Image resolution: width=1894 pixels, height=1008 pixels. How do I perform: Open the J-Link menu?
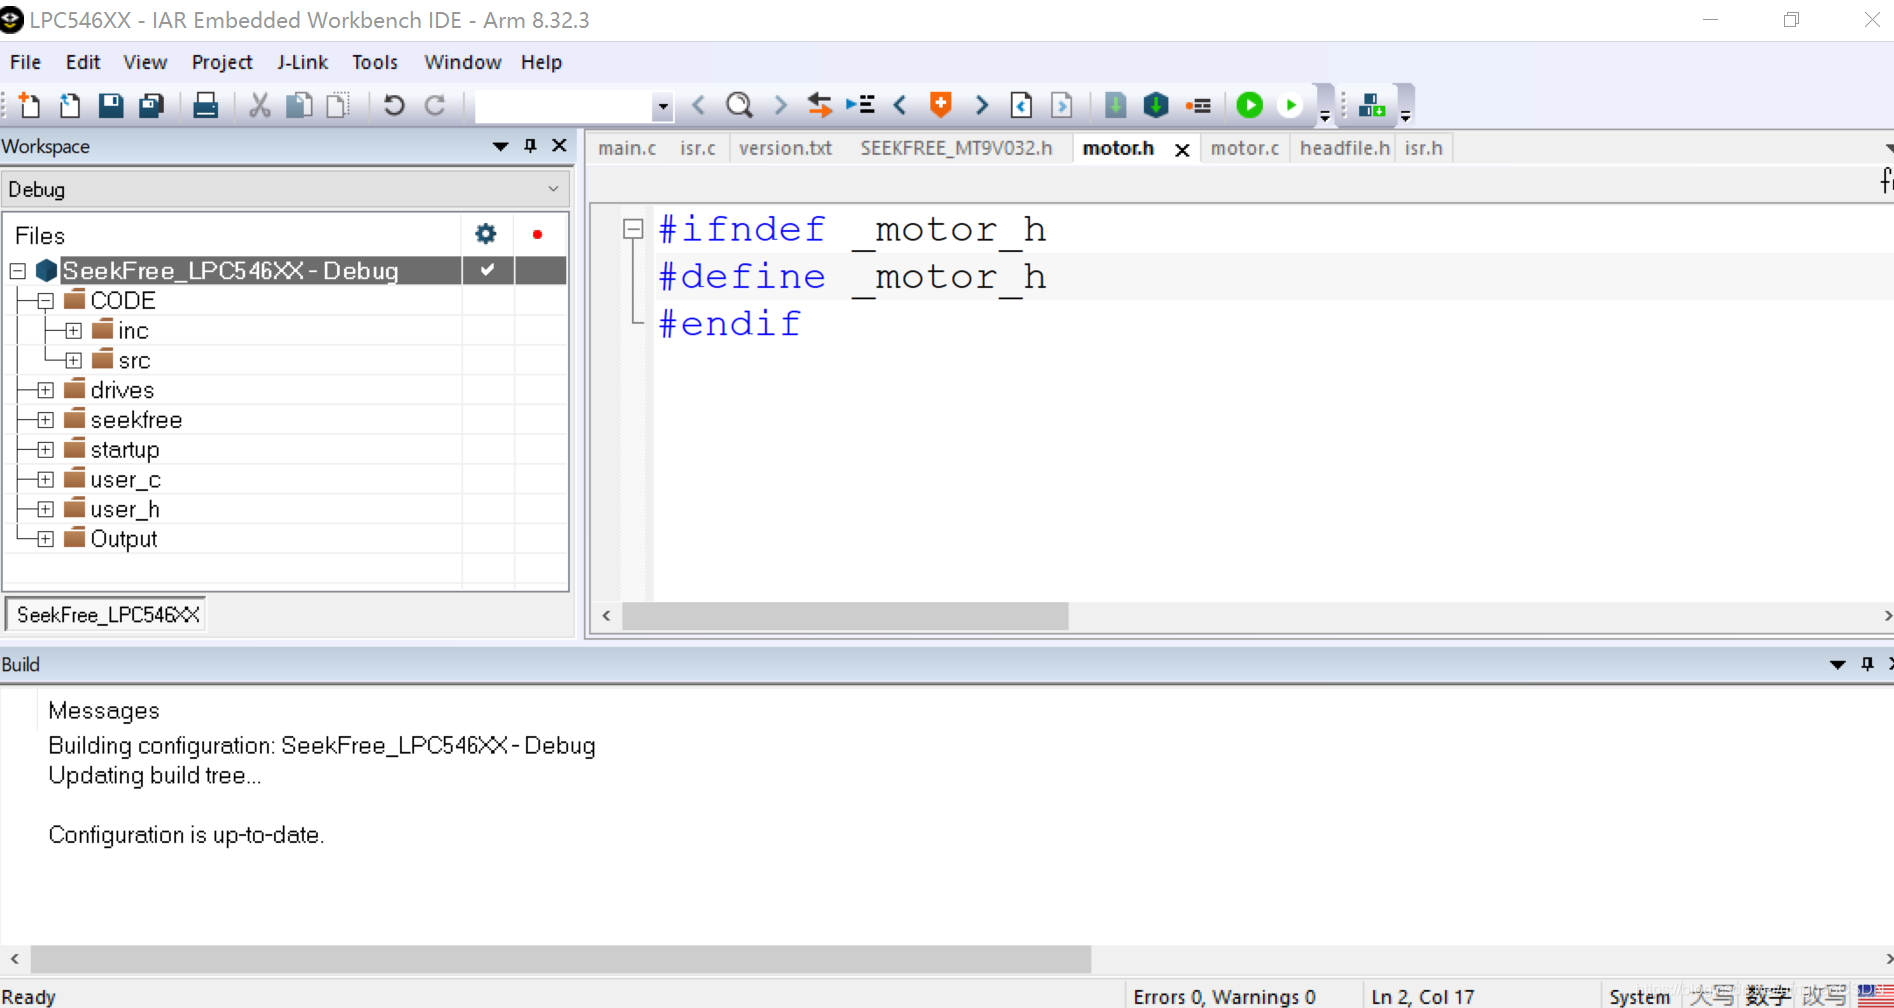tap(302, 62)
